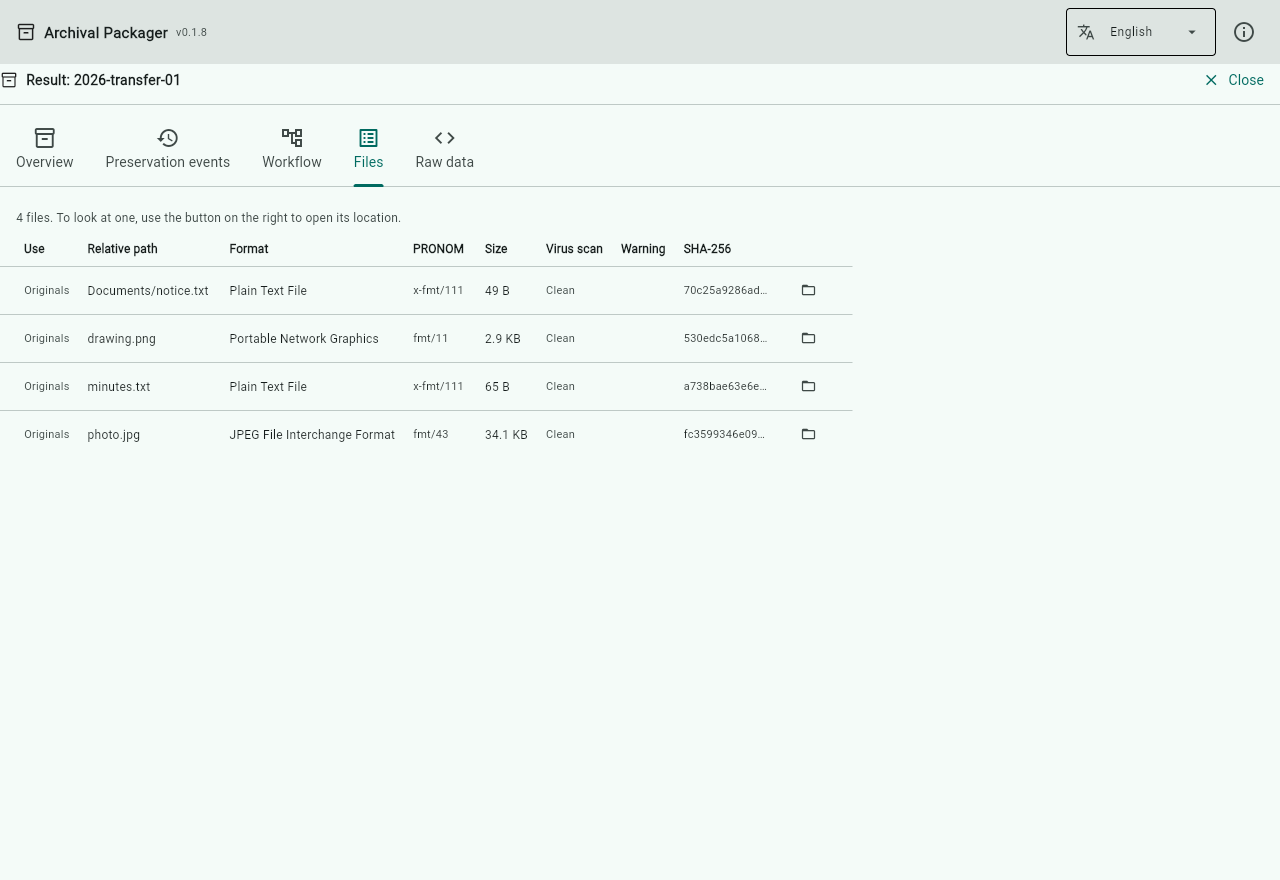The height and width of the screenshot is (880, 1280).
Task: Click the "4 files" helper text
Action: [208, 218]
